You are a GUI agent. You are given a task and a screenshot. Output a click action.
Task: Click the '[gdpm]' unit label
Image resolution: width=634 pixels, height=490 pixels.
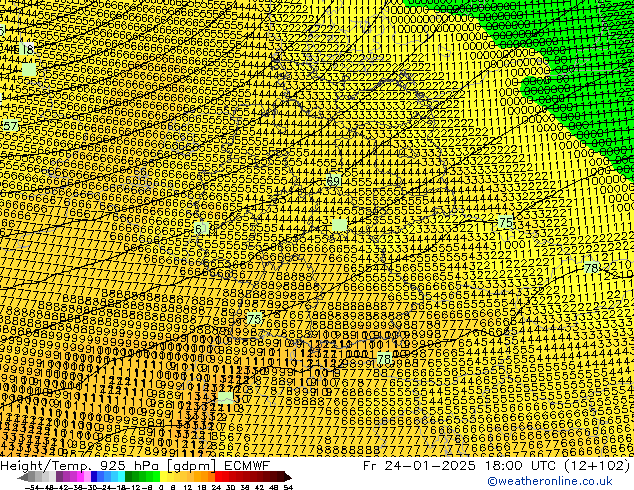(192, 466)
